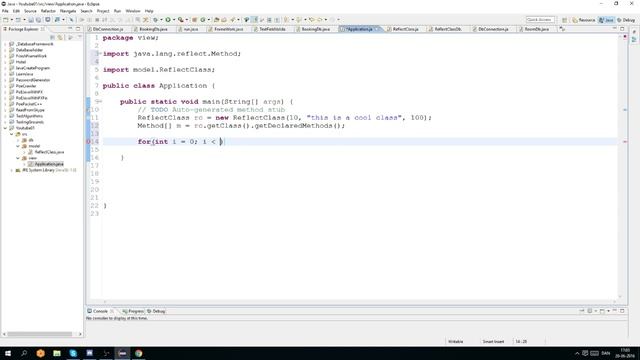
Task: Open the Source menu
Action: (30, 11)
